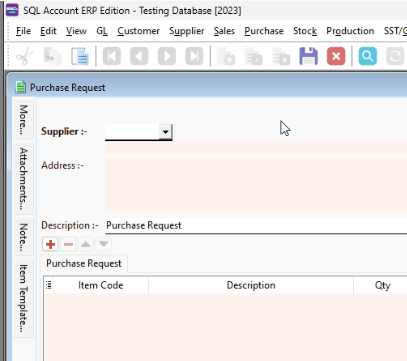Screen dimensions: 407x361
Task: Click the New document toolbar icon
Action: coord(226,56)
